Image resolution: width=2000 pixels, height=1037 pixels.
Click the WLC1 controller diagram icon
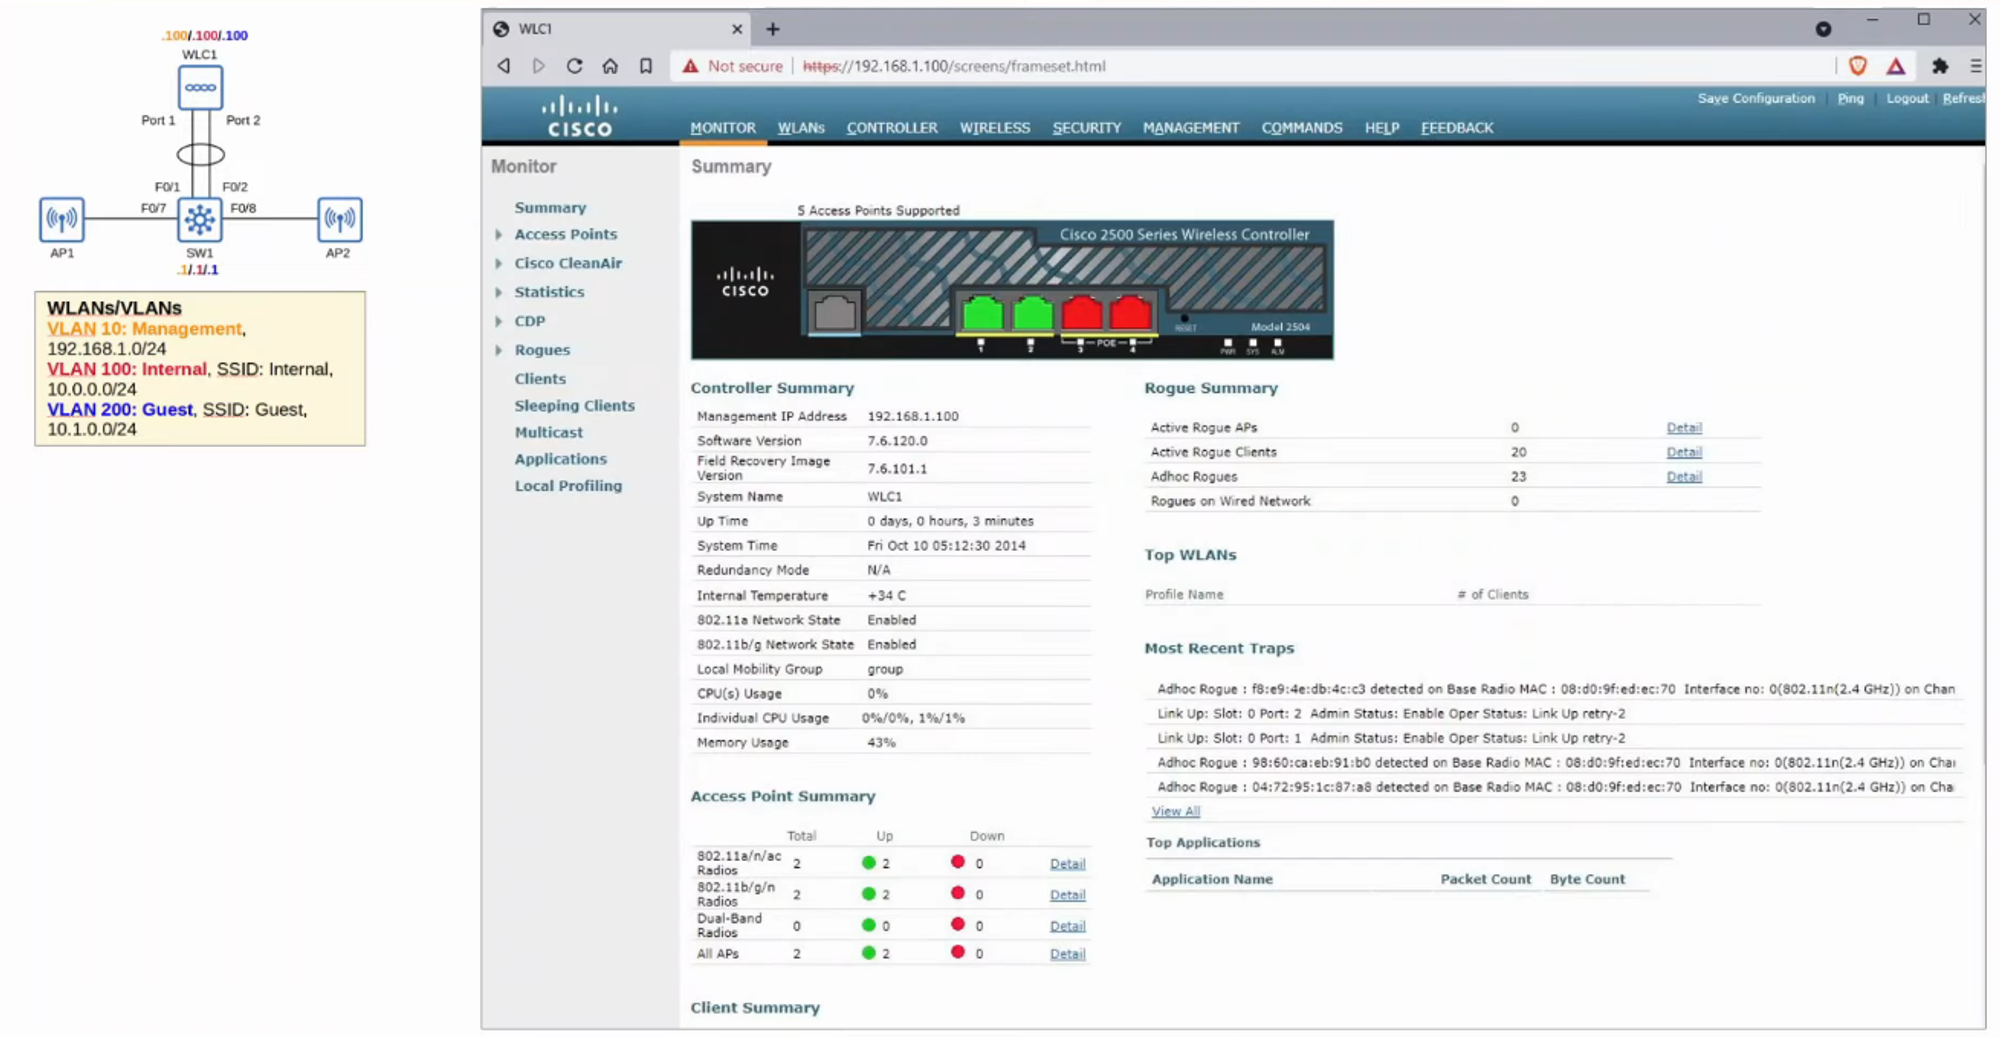tap(200, 88)
